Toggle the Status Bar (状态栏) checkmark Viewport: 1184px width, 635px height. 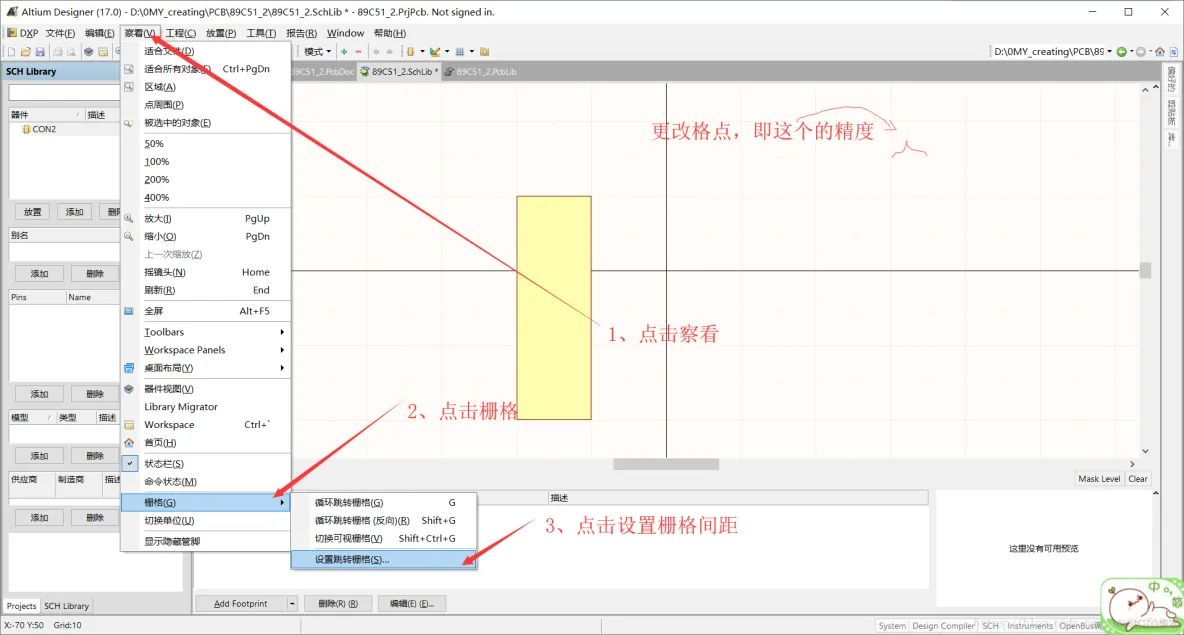tap(130, 464)
